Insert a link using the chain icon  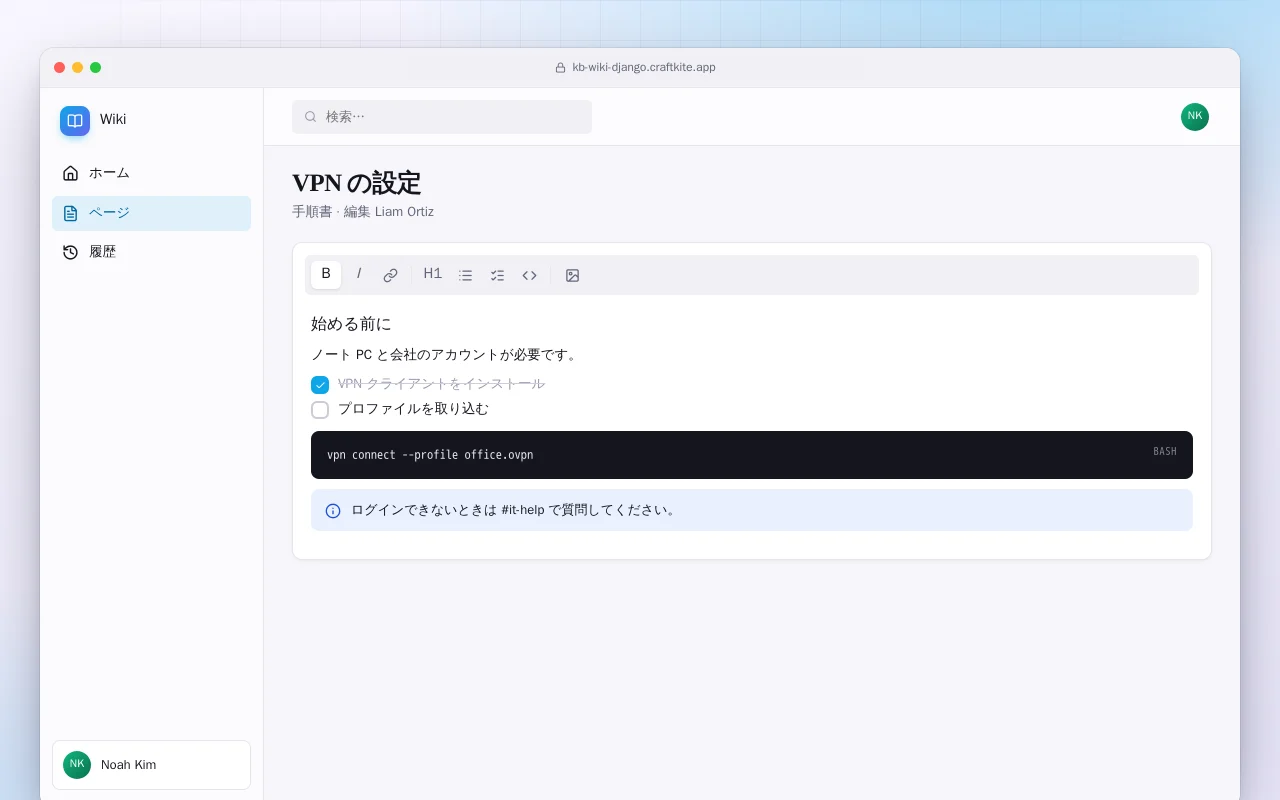pos(391,275)
